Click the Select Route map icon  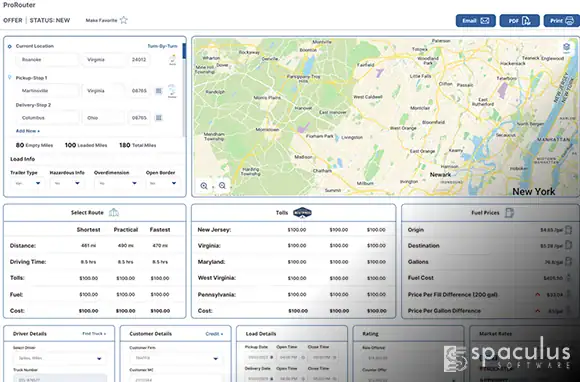coord(114,213)
